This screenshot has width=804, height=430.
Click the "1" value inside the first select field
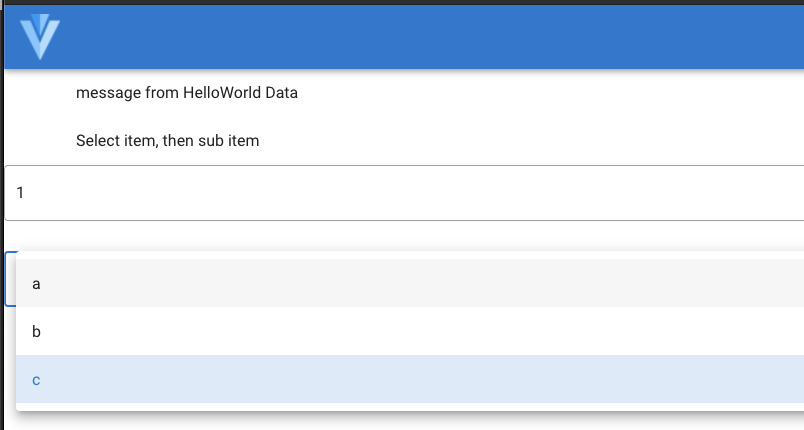click(20, 193)
